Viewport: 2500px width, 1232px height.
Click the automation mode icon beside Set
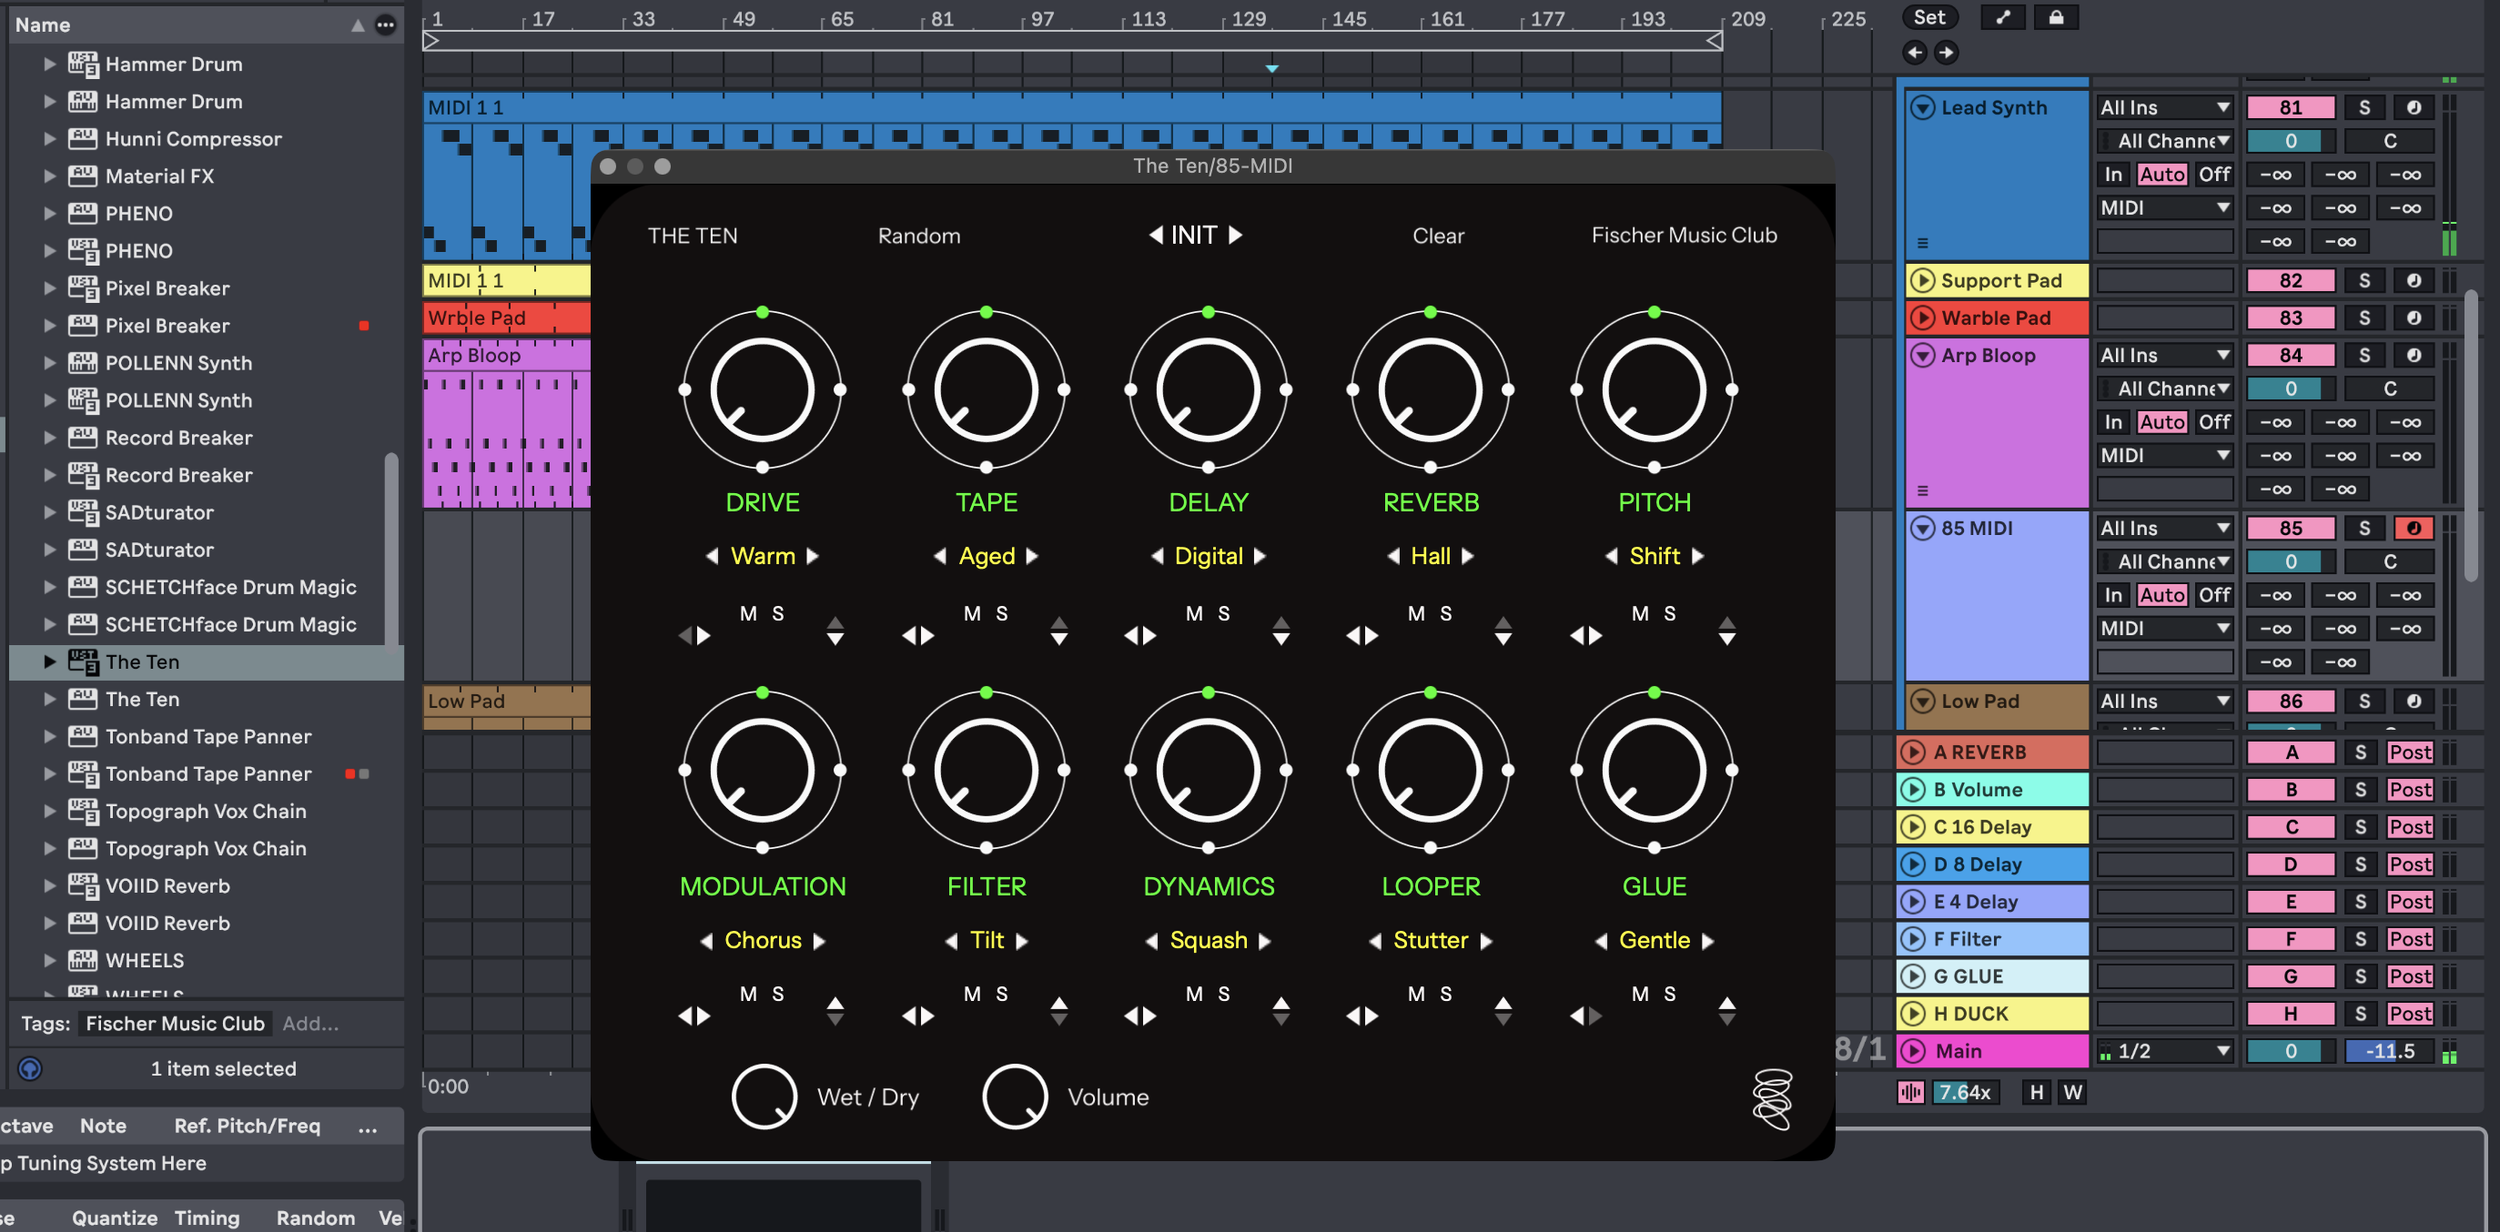click(2003, 17)
